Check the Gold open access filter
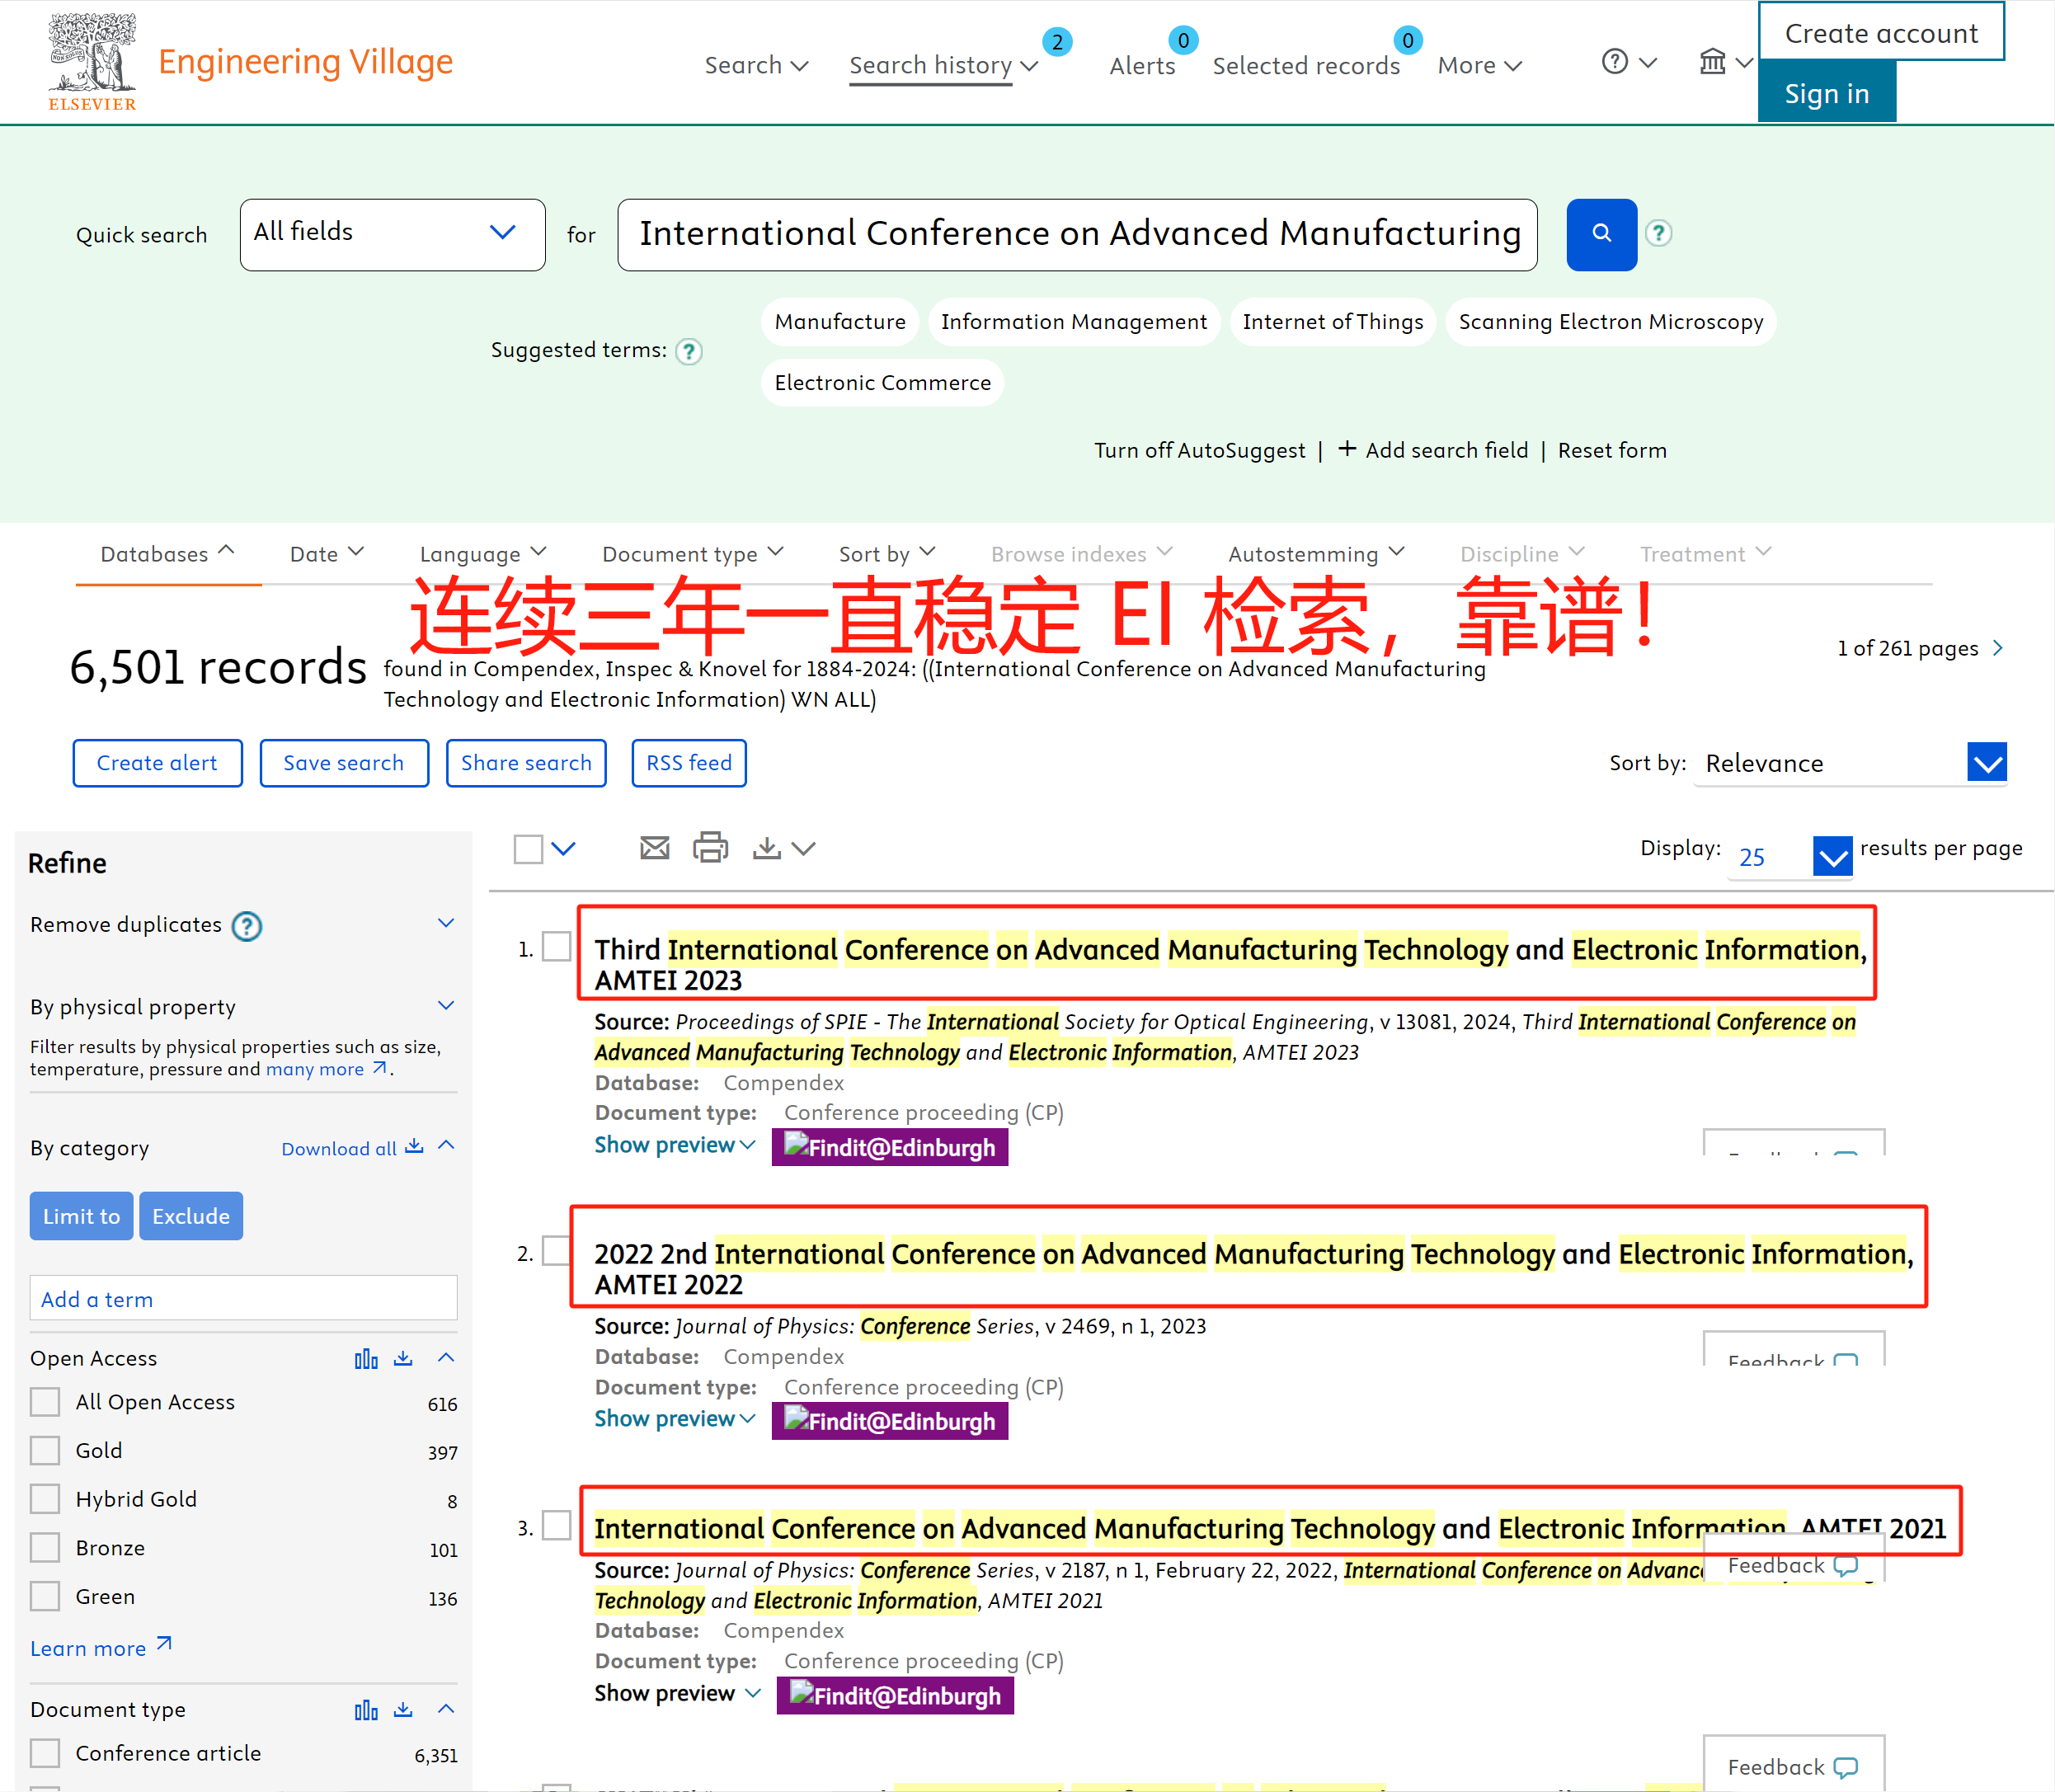Screen dimensions: 2055x1792 (x=45, y=1450)
